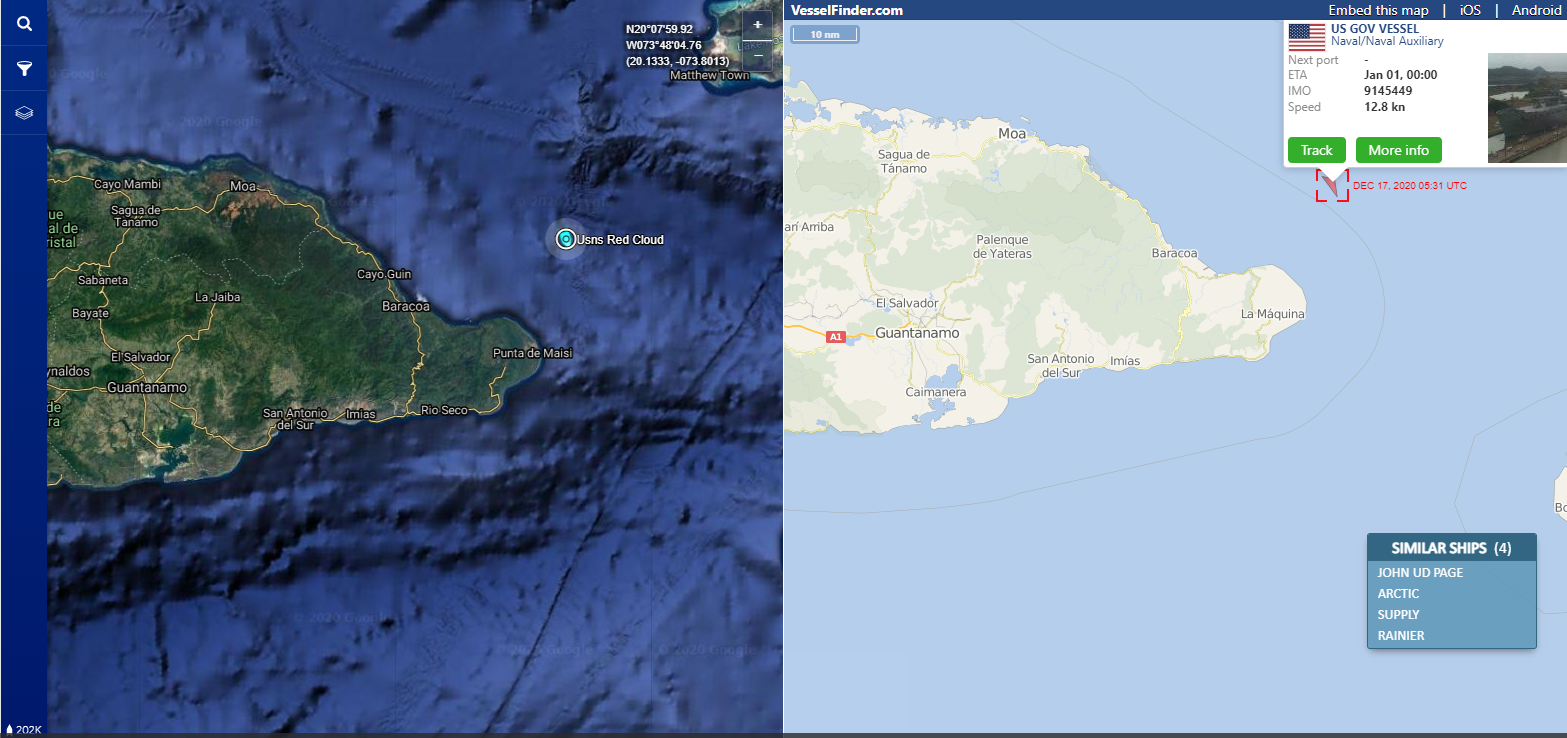This screenshot has height=738, width=1567.
Task: Click the More info button
Action: (1398, 150)
